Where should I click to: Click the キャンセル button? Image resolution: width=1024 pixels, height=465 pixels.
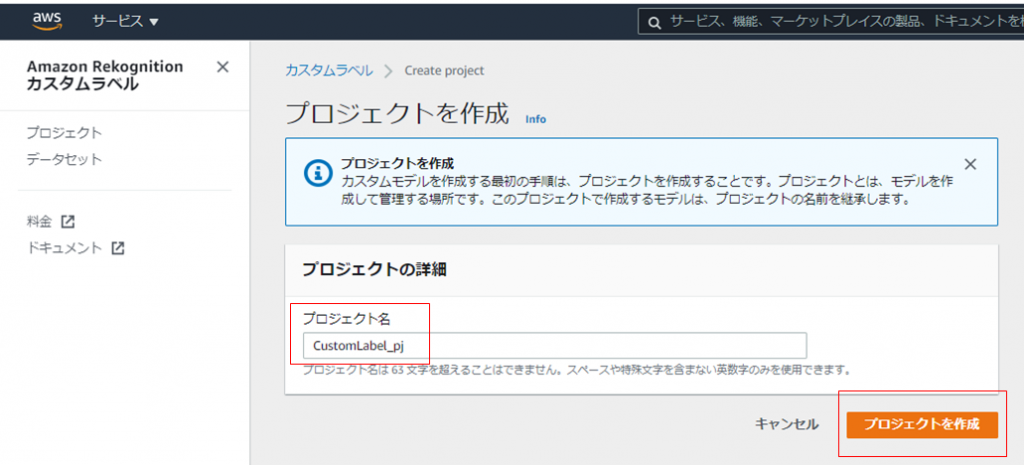pos(786,425)
